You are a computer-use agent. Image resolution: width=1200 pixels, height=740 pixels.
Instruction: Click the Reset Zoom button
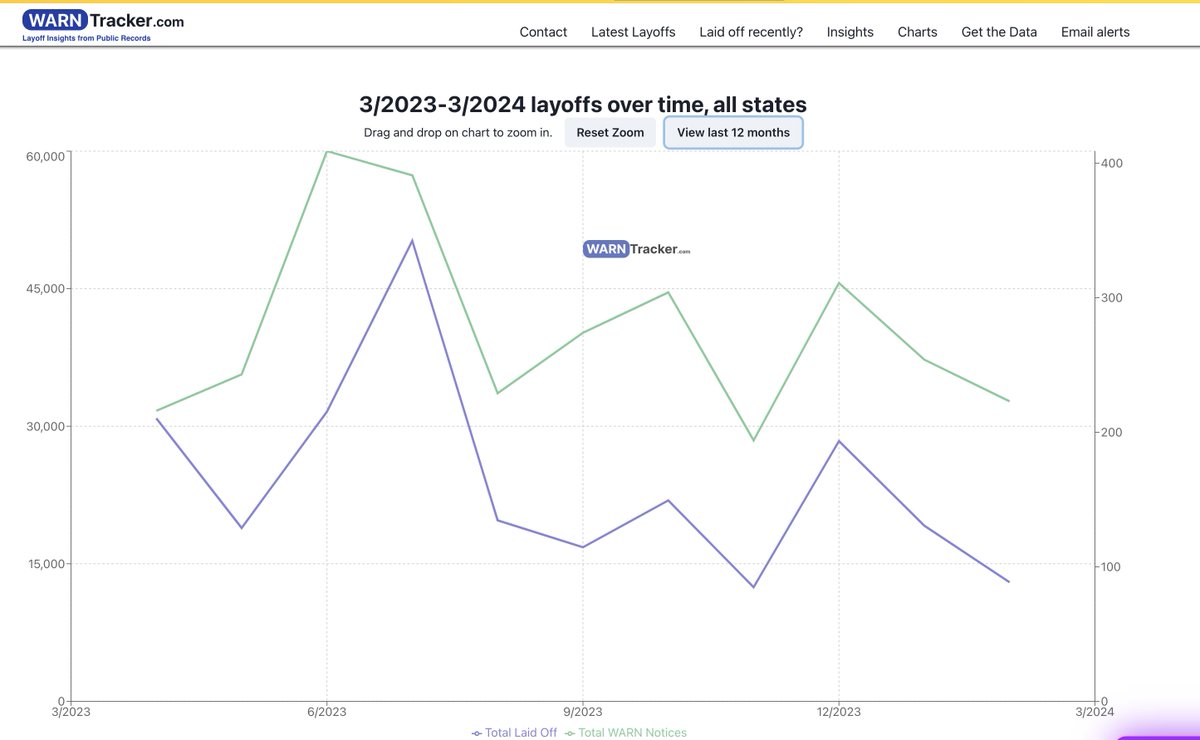click(x=610, y=132)
